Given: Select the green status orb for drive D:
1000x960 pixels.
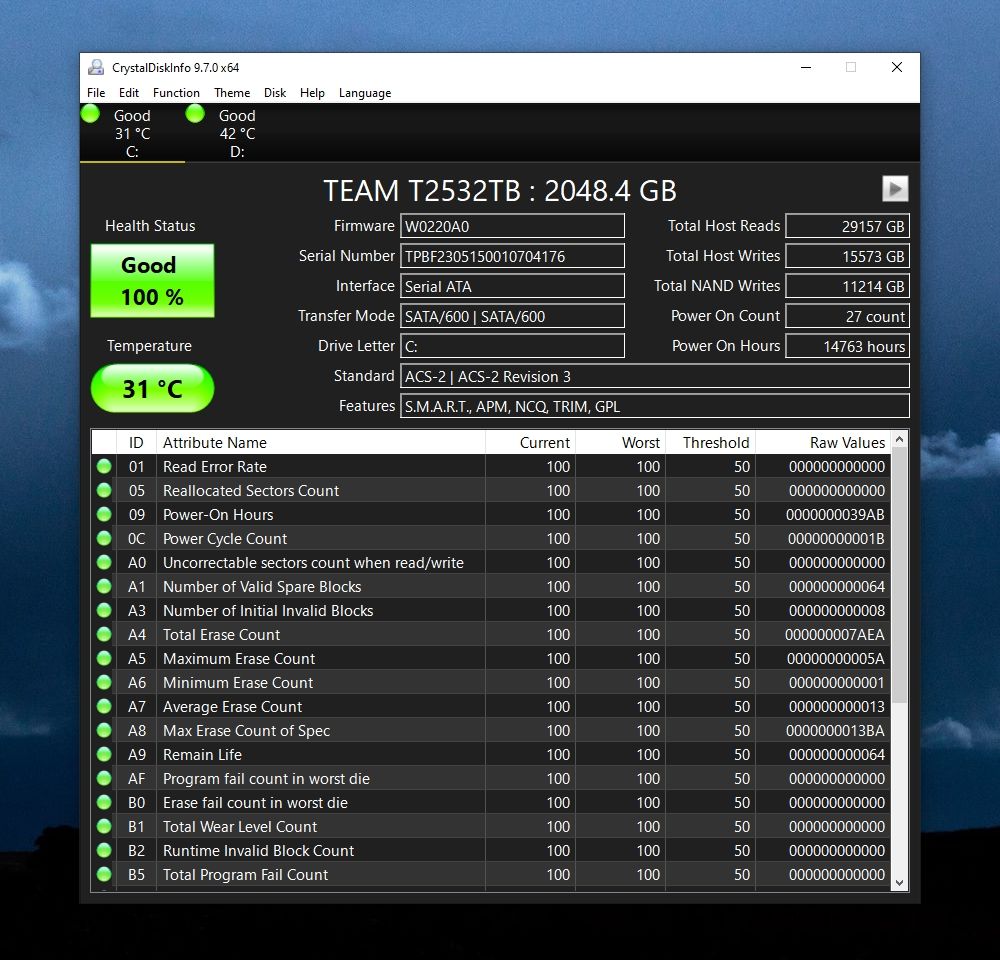Looking at the screenshot, I should pos(195,114).
